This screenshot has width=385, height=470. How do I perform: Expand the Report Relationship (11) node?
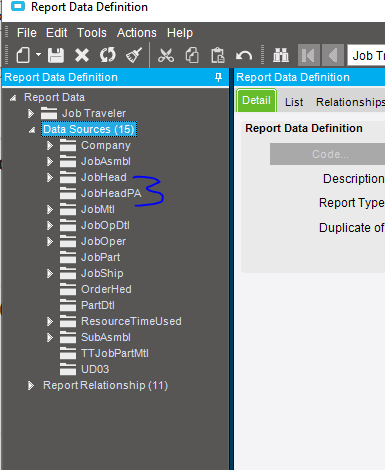click(x=31, y=385)
